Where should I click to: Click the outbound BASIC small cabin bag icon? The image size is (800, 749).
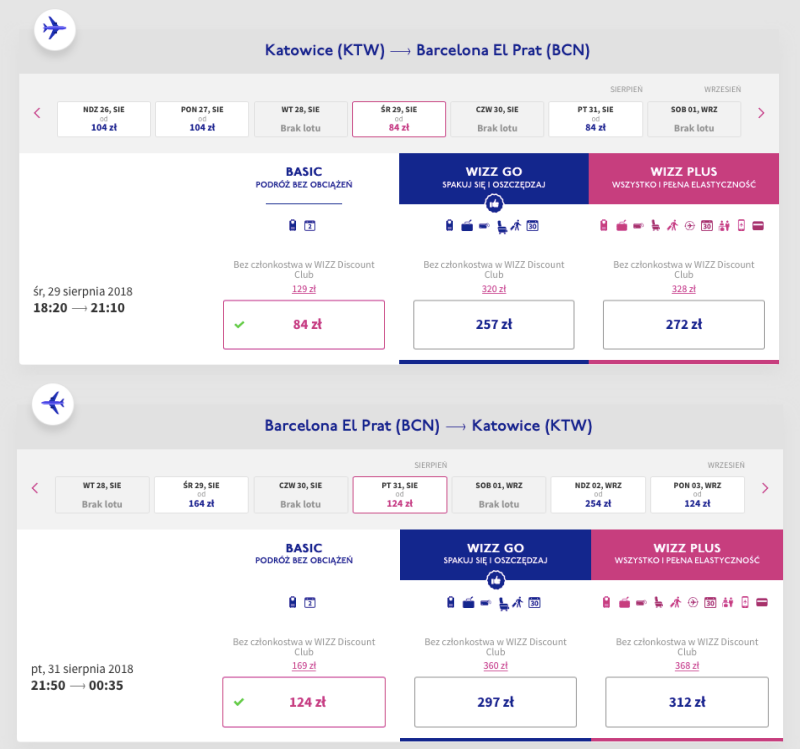pyautogui.click(x=292, y=226)
